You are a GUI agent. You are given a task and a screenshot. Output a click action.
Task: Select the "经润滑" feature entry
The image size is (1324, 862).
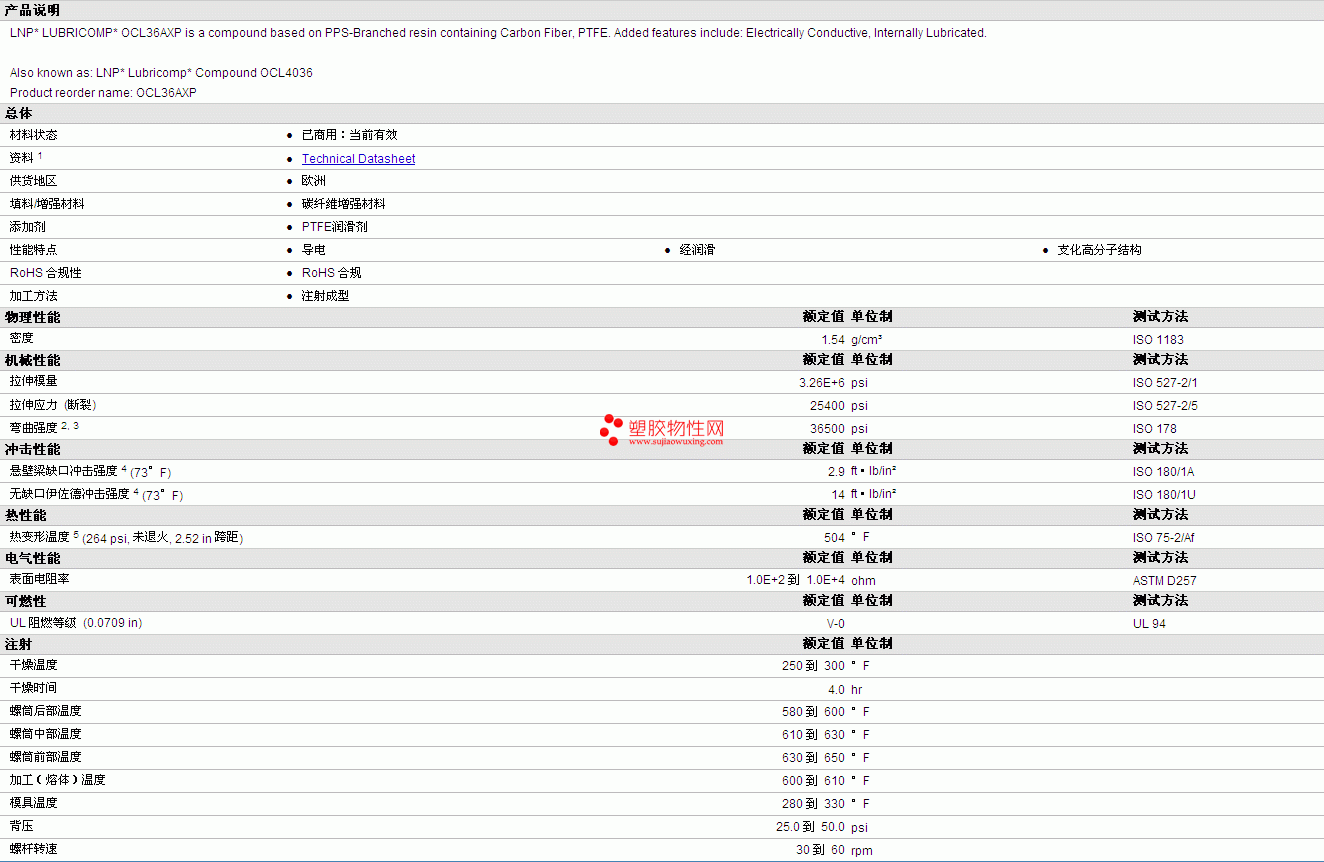pyautogui.click(x=697, y=250)
